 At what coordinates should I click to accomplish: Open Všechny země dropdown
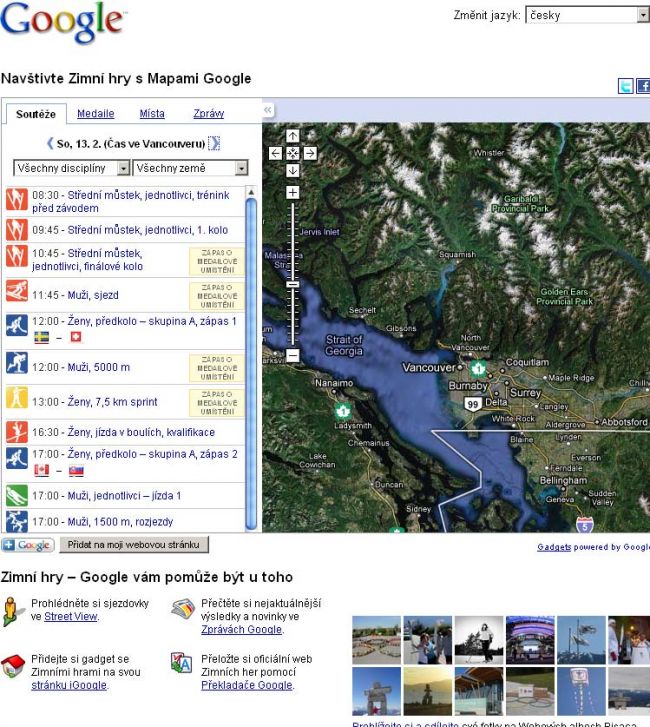coord(191,168)
